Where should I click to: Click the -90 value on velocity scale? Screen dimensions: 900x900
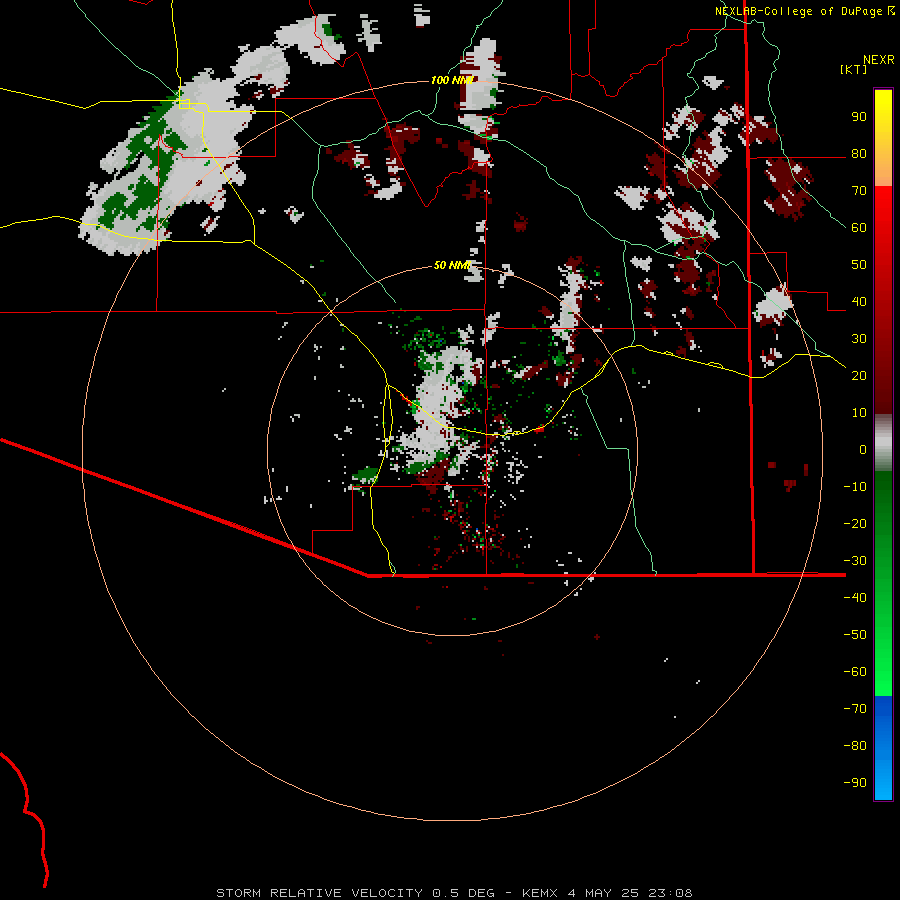(855, 783)
